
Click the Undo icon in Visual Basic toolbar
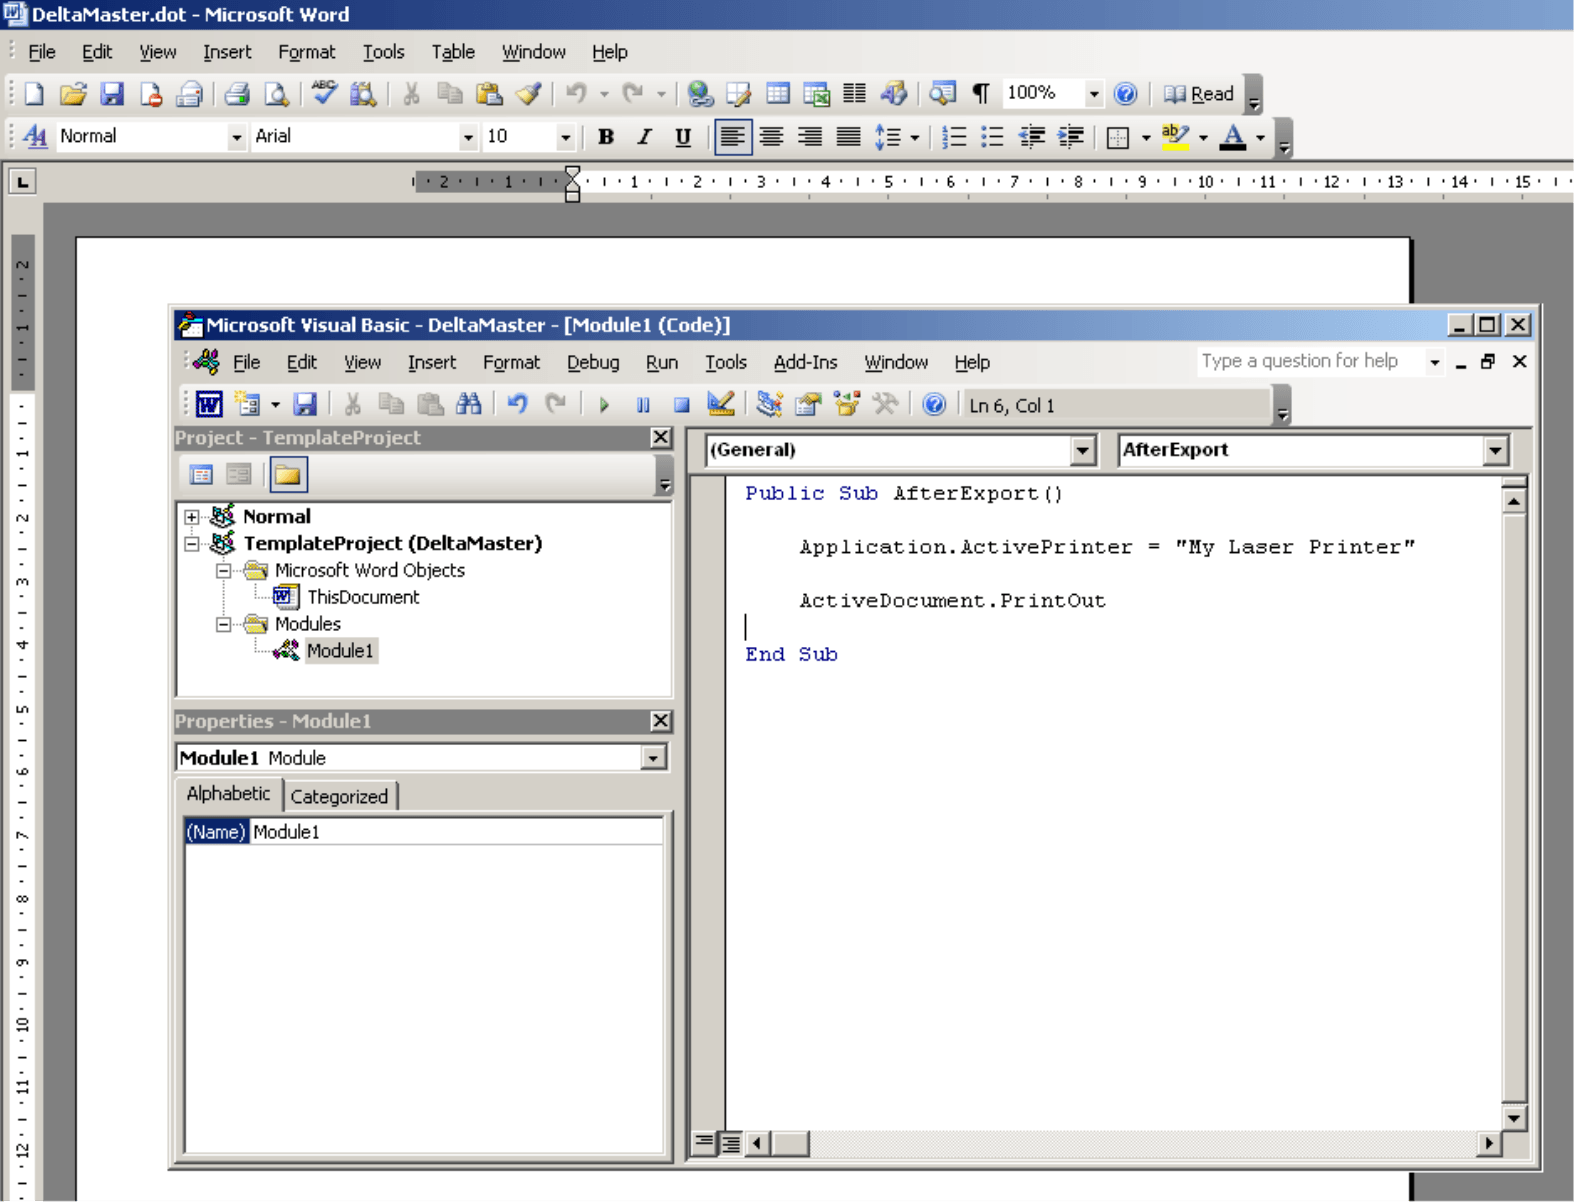[x=517, y=404]
